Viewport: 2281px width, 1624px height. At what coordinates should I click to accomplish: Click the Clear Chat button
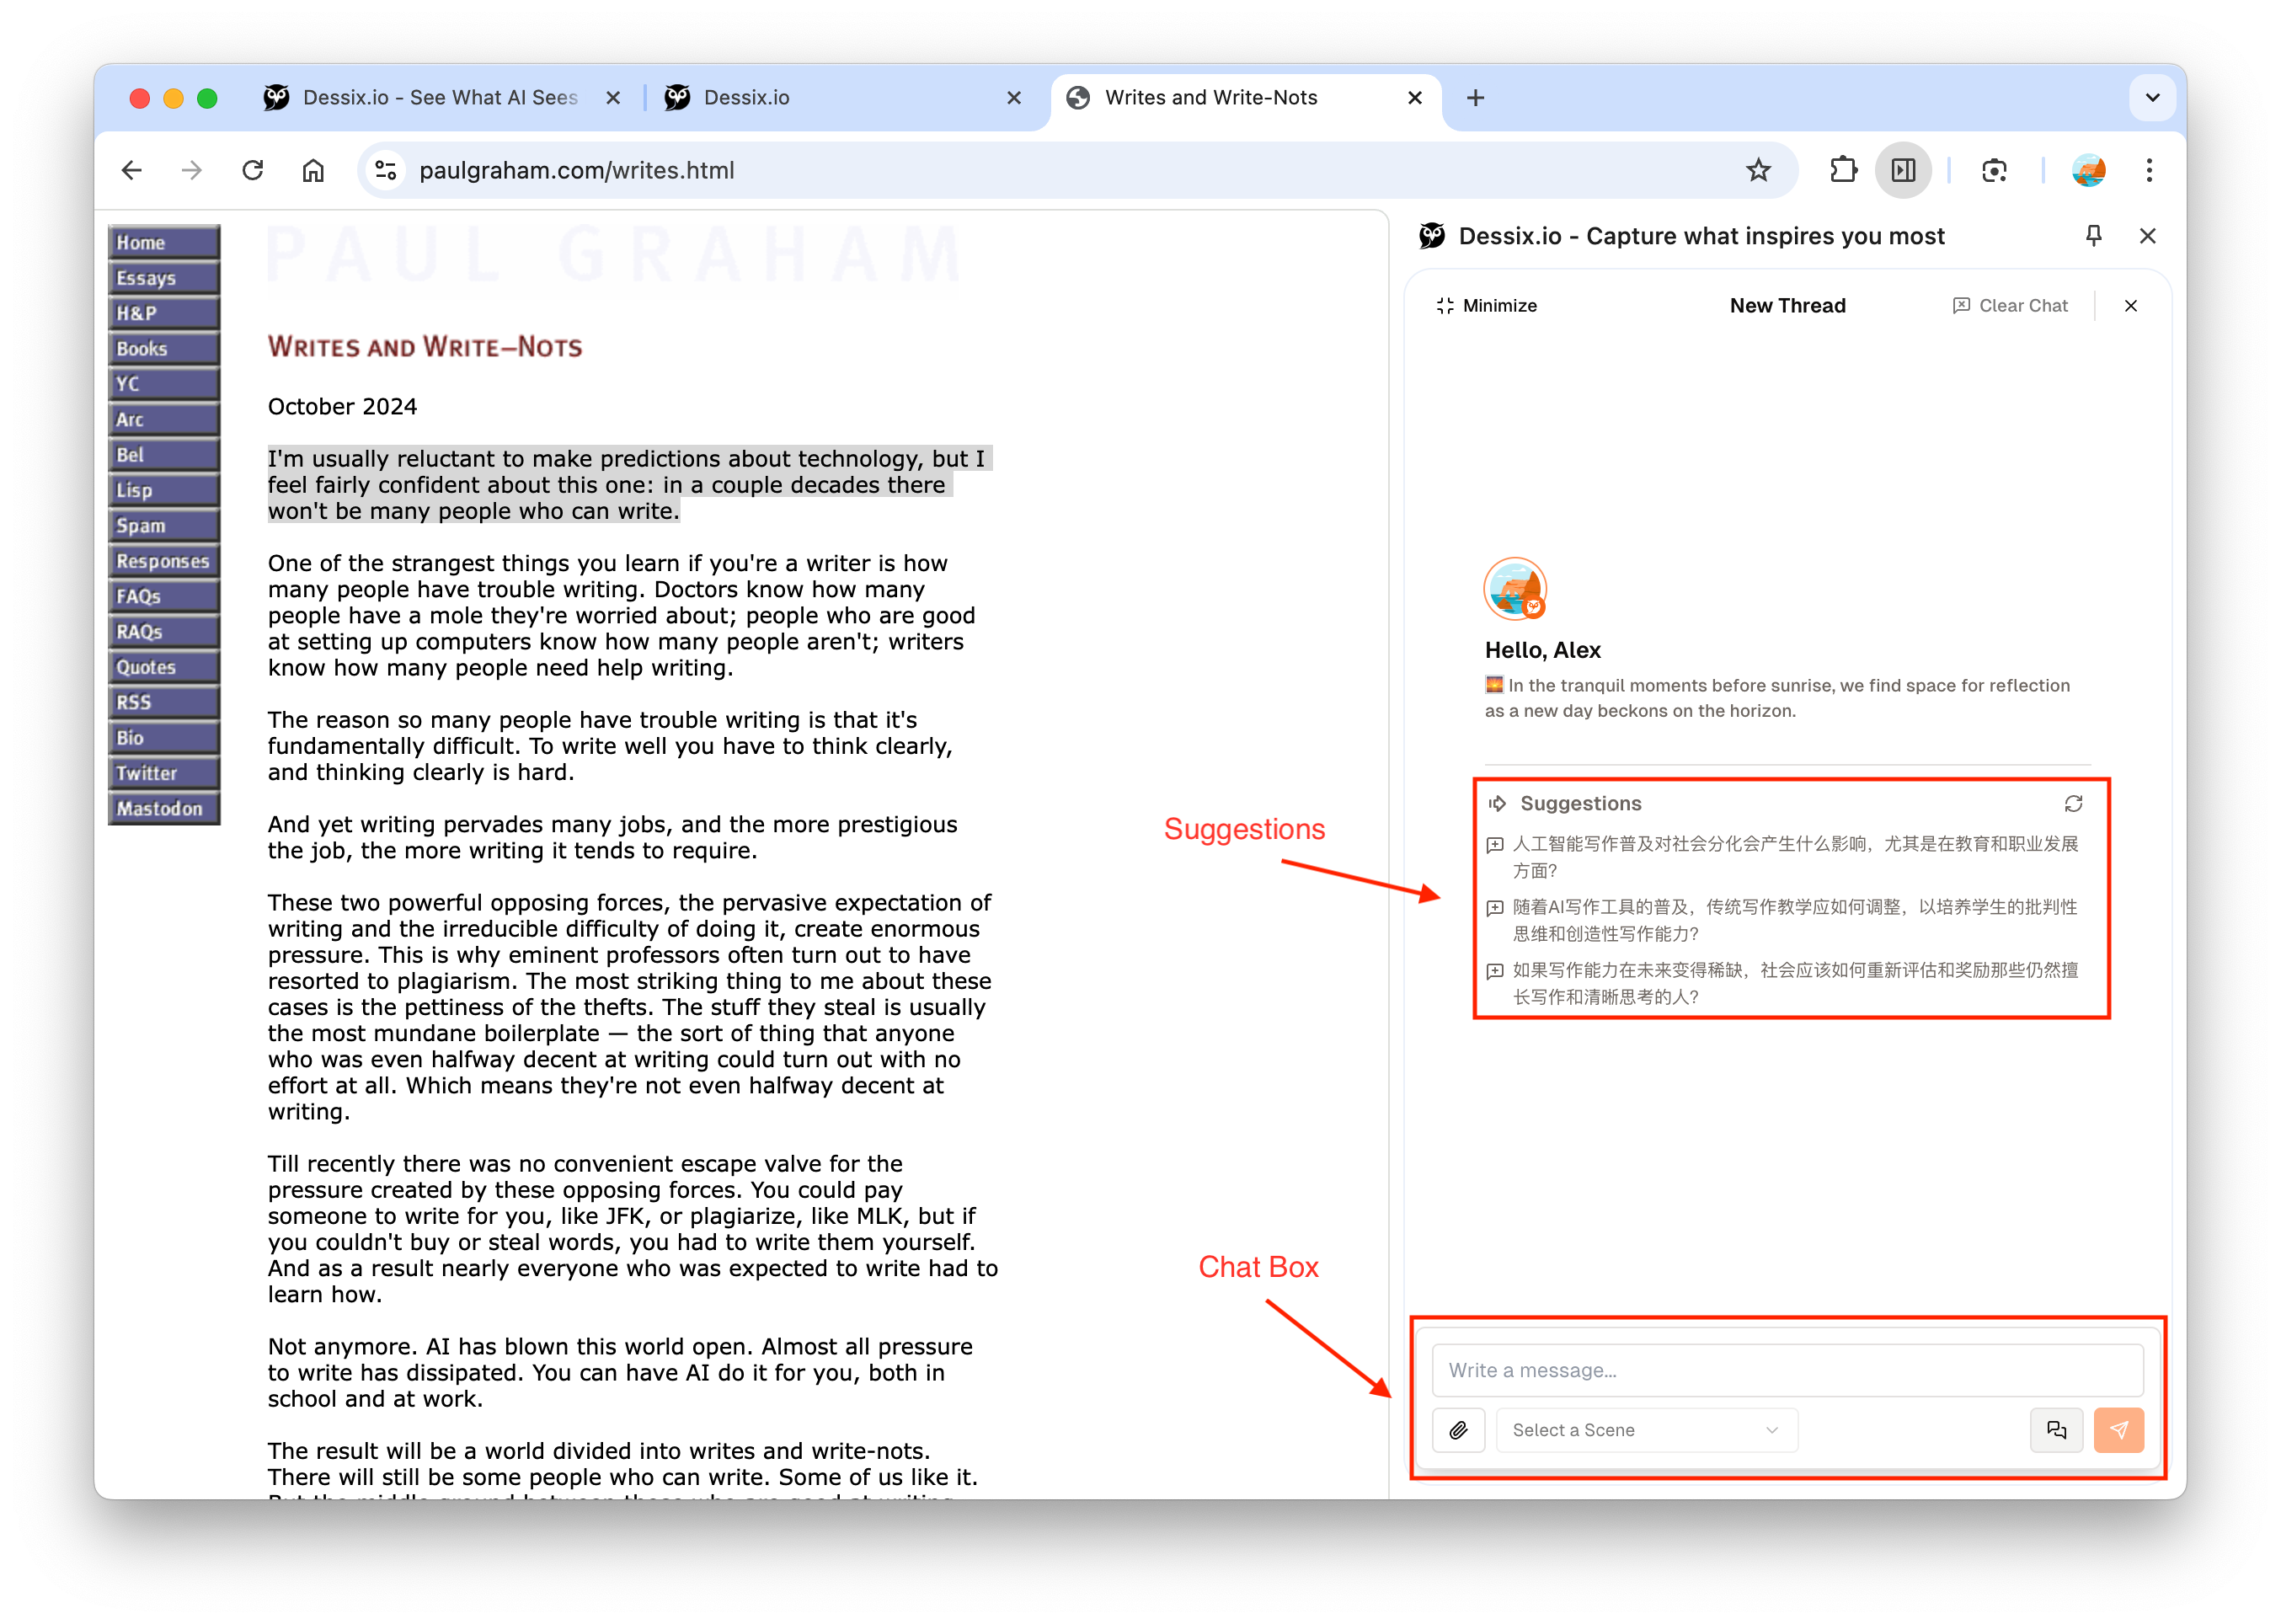click(2010, 306)
